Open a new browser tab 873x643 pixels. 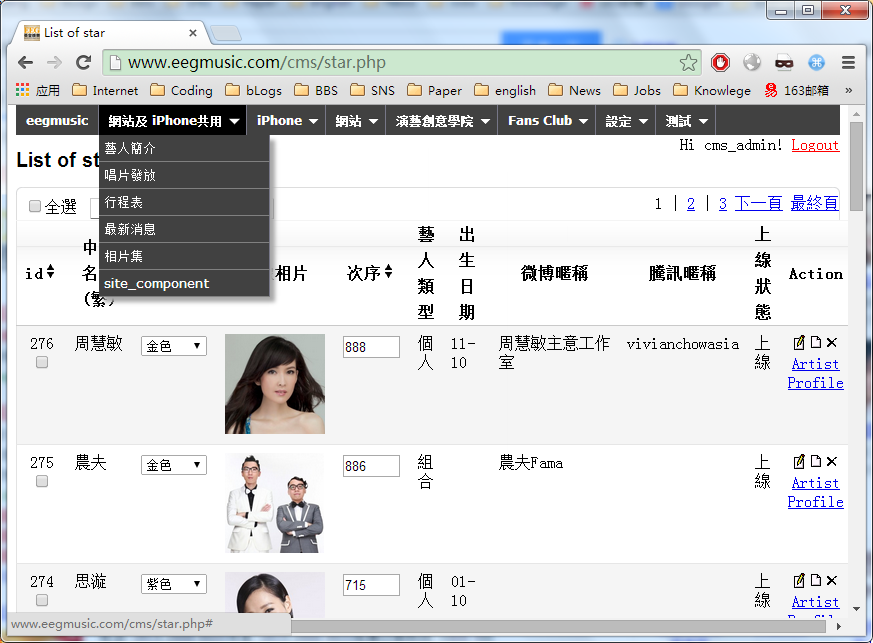click(225, 33)
